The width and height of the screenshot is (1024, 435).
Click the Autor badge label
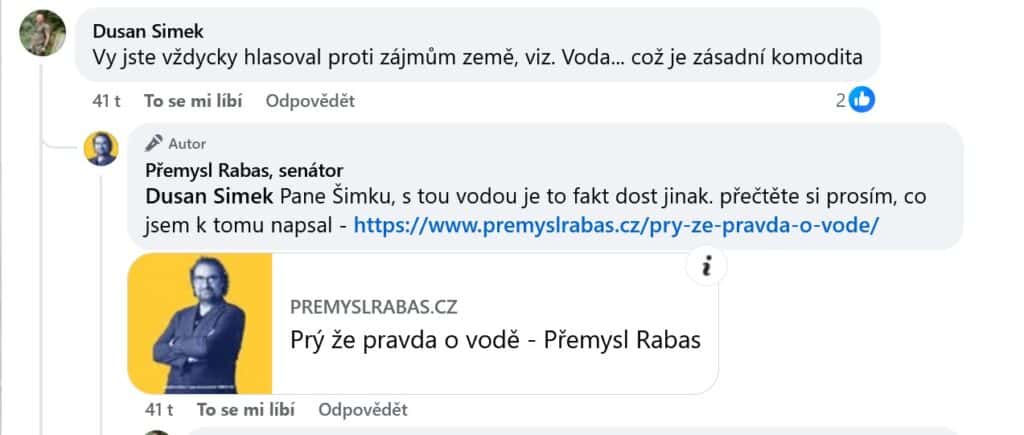(x=187, y=143)
